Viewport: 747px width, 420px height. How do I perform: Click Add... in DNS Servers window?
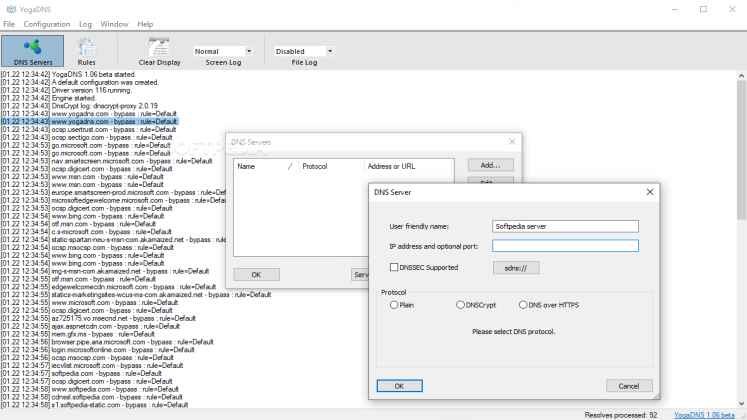point(489,164)
